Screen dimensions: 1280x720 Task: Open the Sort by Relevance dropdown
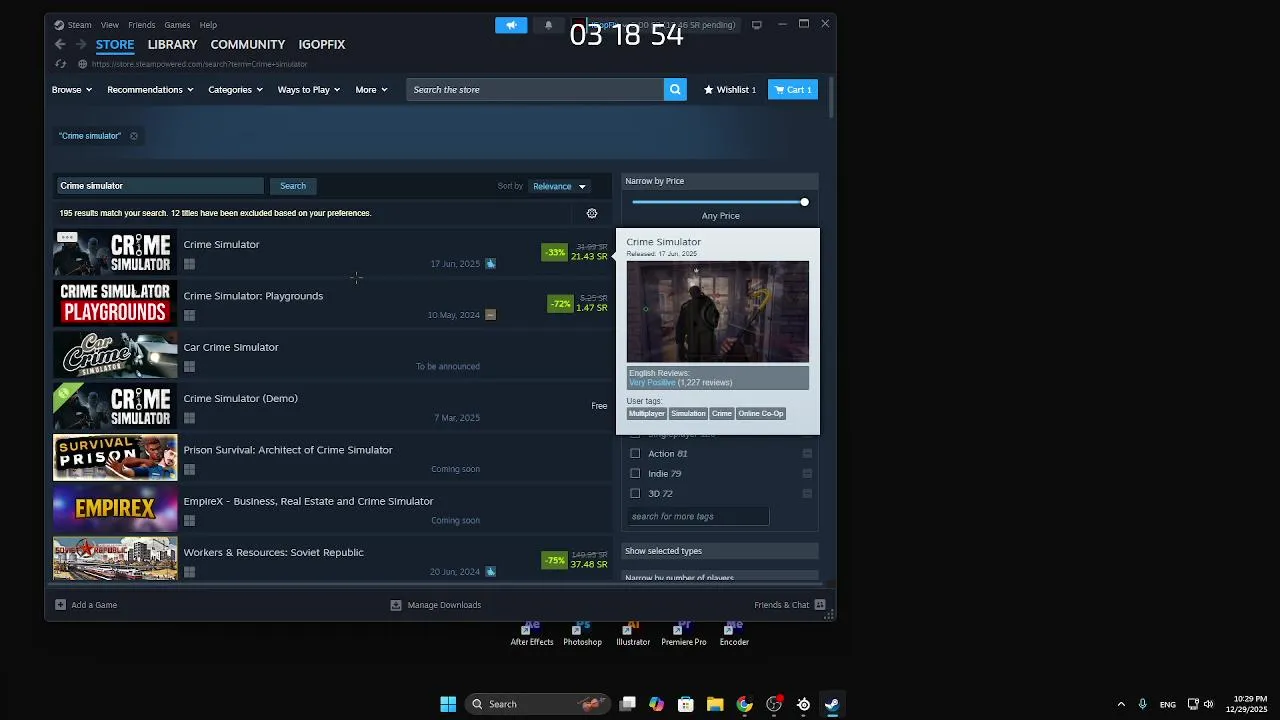(560, 186)
